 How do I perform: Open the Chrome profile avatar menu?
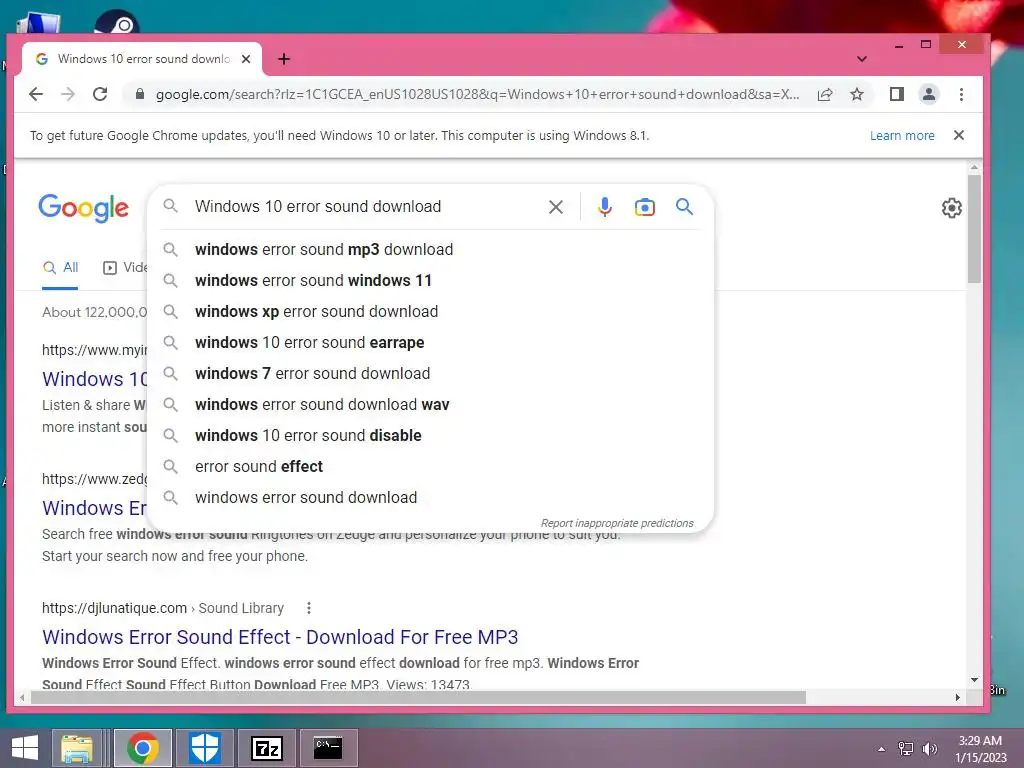pyautogui.click(x=929, y=94)
